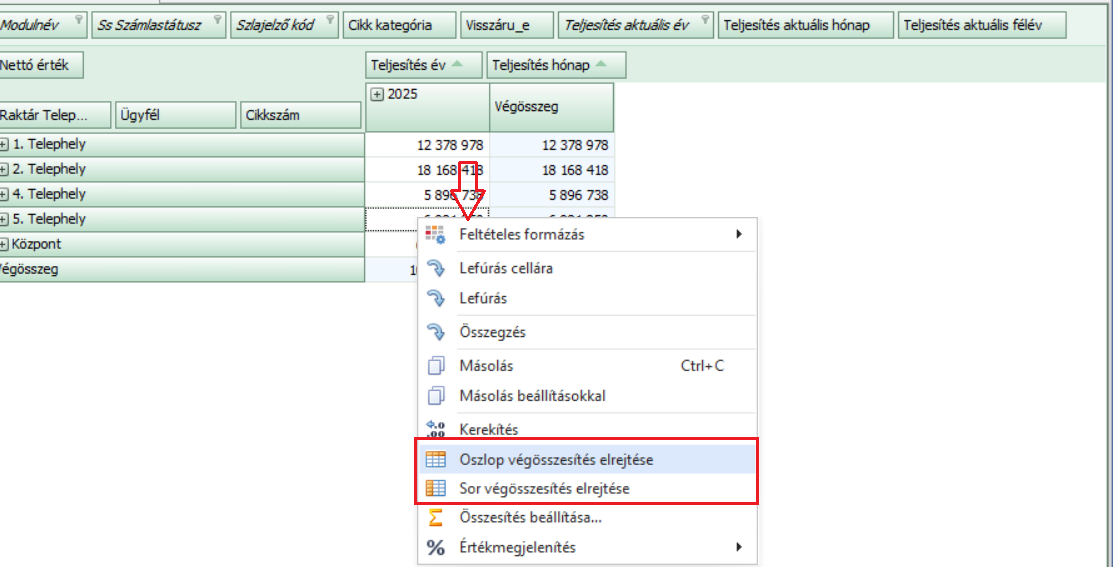Choose Másolás beállításokkal from context menu
The height and width of the screenshot is (567, 1113).
click(532, 395)
